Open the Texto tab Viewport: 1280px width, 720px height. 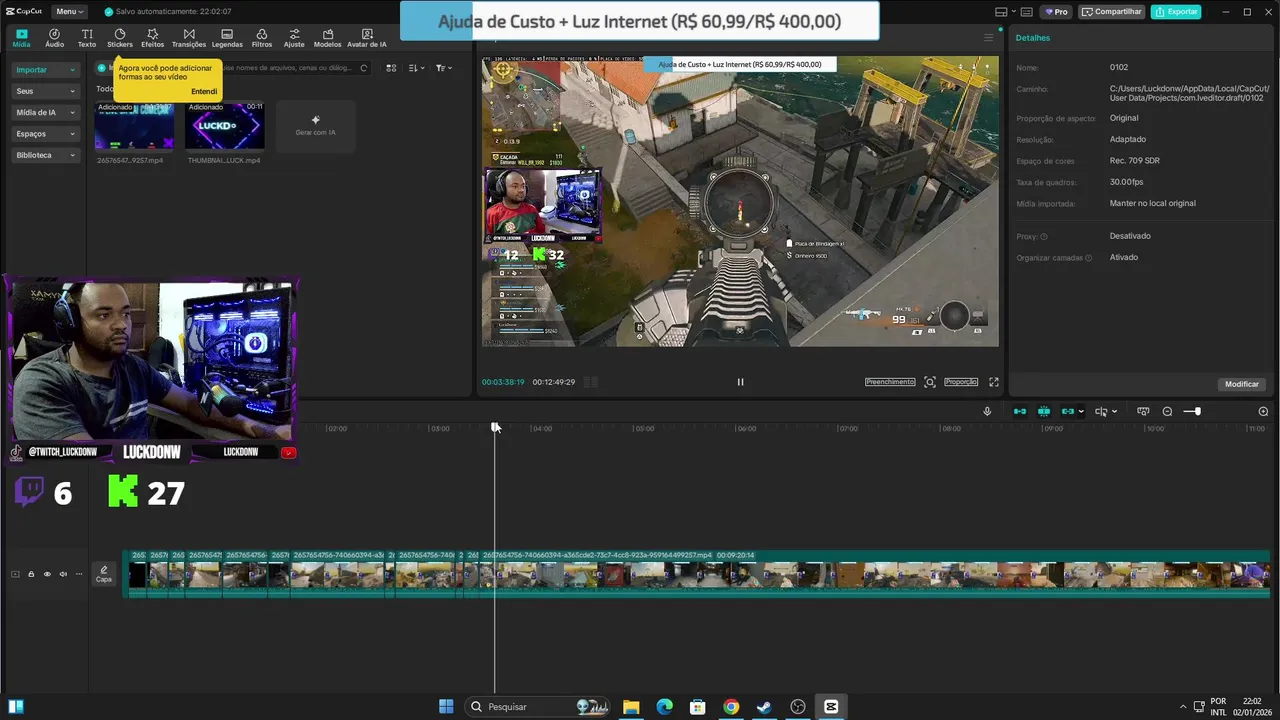point(87,38)
